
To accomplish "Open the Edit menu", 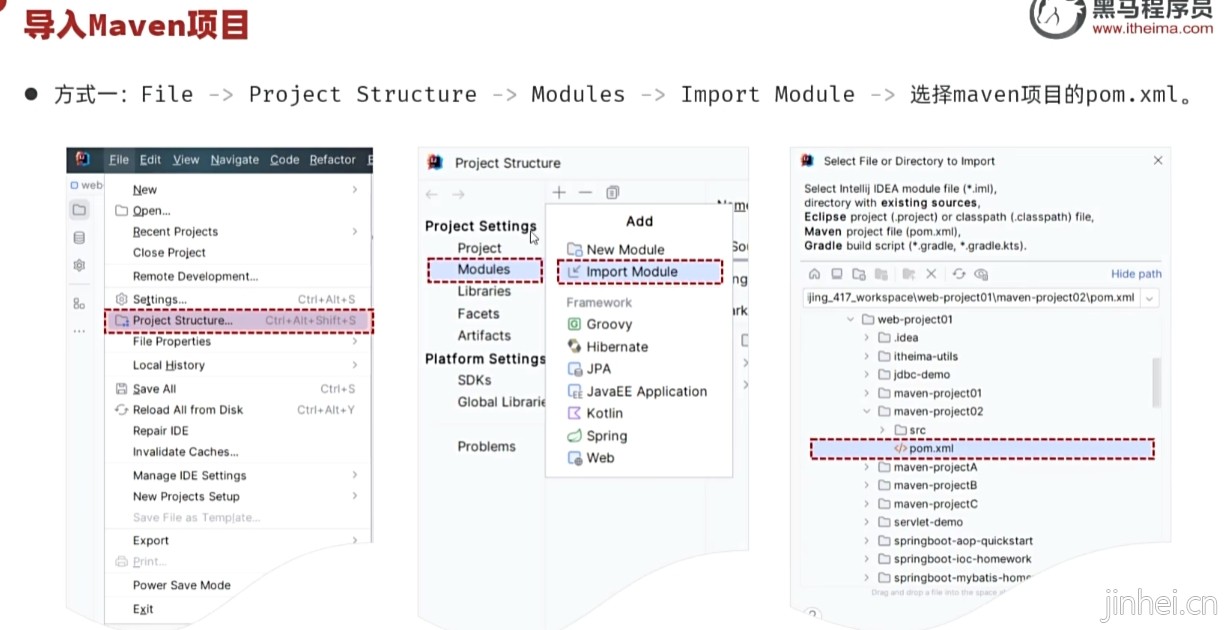I will (150, 160).
